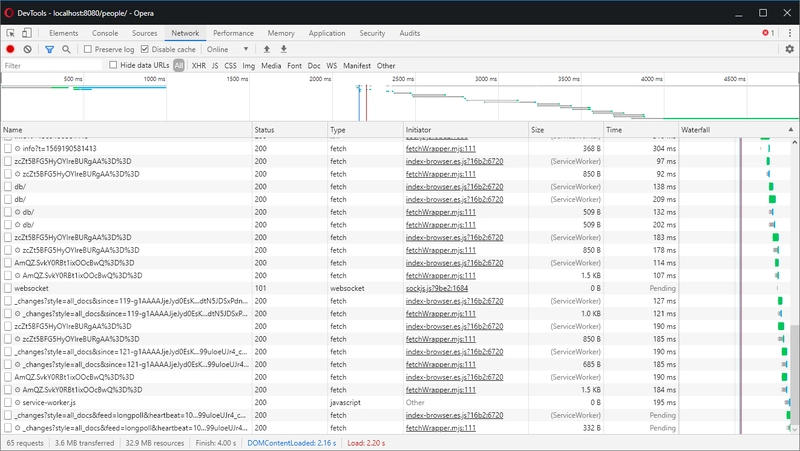Viewport: 800px width, 451px height.
Task: Open network search magnifier
Action: click(66, 49)
